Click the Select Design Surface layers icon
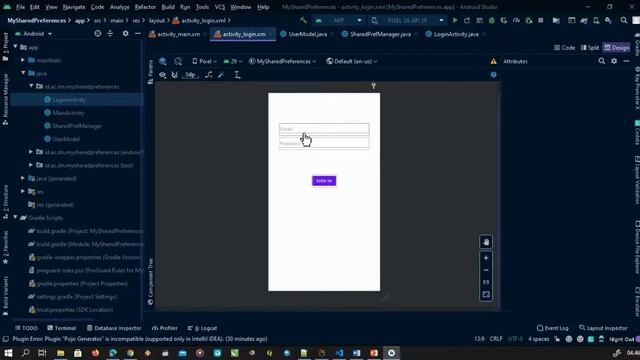Image resolution: width=640 pixels, height=360 pixels. coord(162,61)
